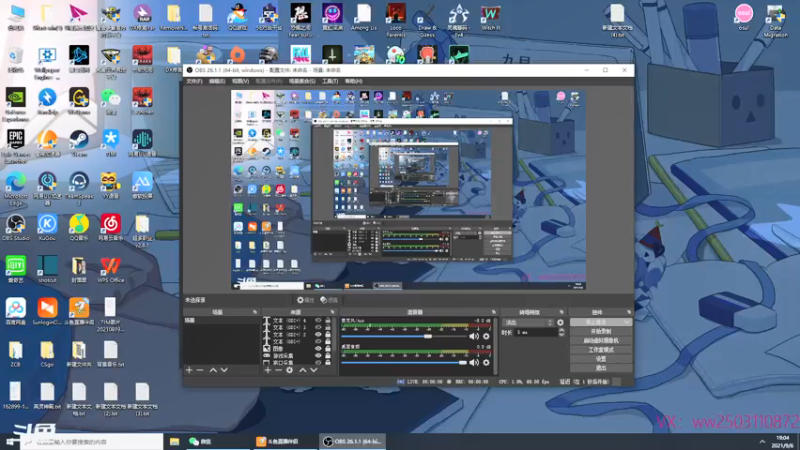Click the 退出 exit button in controls
This screenshot has height=450, width=800.
(x=601, y=368)
